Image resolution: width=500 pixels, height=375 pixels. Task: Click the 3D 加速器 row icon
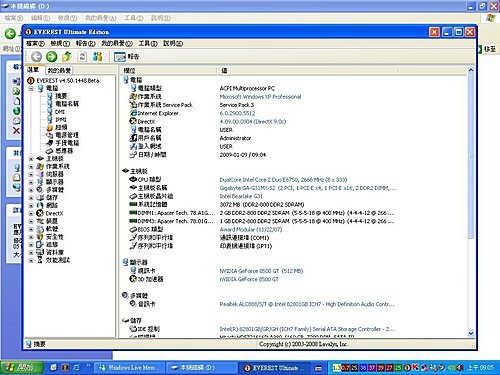click(133, 279)
